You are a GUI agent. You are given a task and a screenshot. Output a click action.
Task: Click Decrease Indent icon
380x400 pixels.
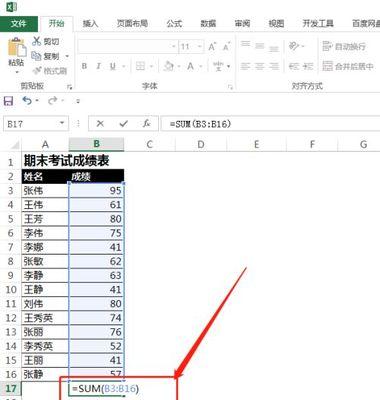pos(294,66)
